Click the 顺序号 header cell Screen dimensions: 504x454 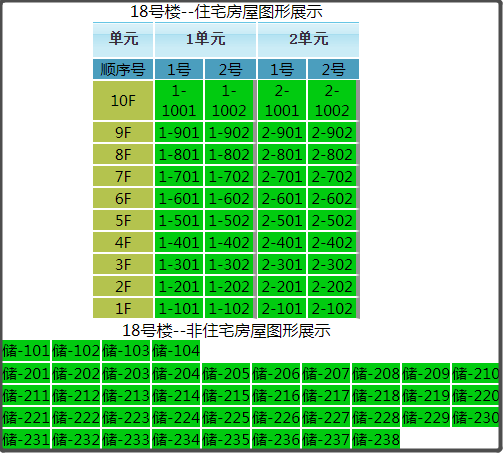[x=123, y=69]
